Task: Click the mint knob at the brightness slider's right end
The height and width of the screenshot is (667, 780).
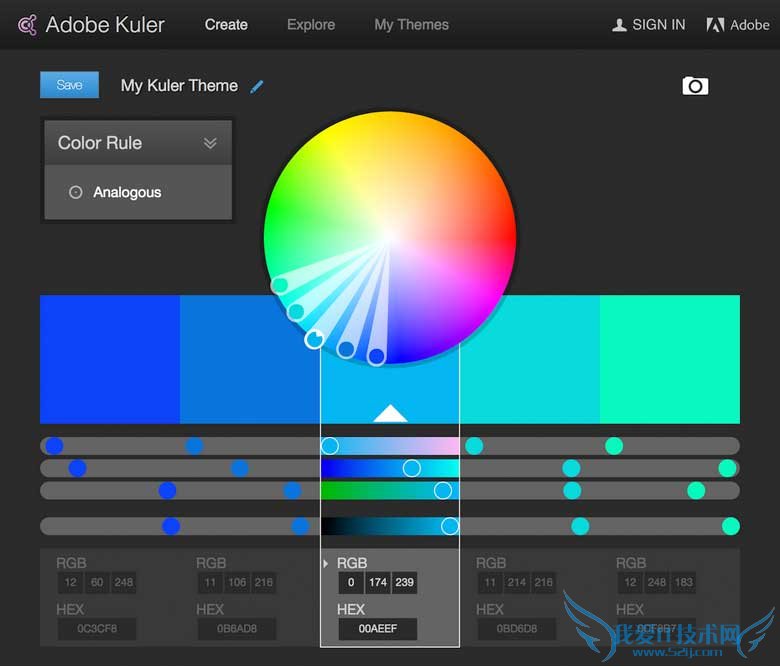Action: (x=730, y=526)
